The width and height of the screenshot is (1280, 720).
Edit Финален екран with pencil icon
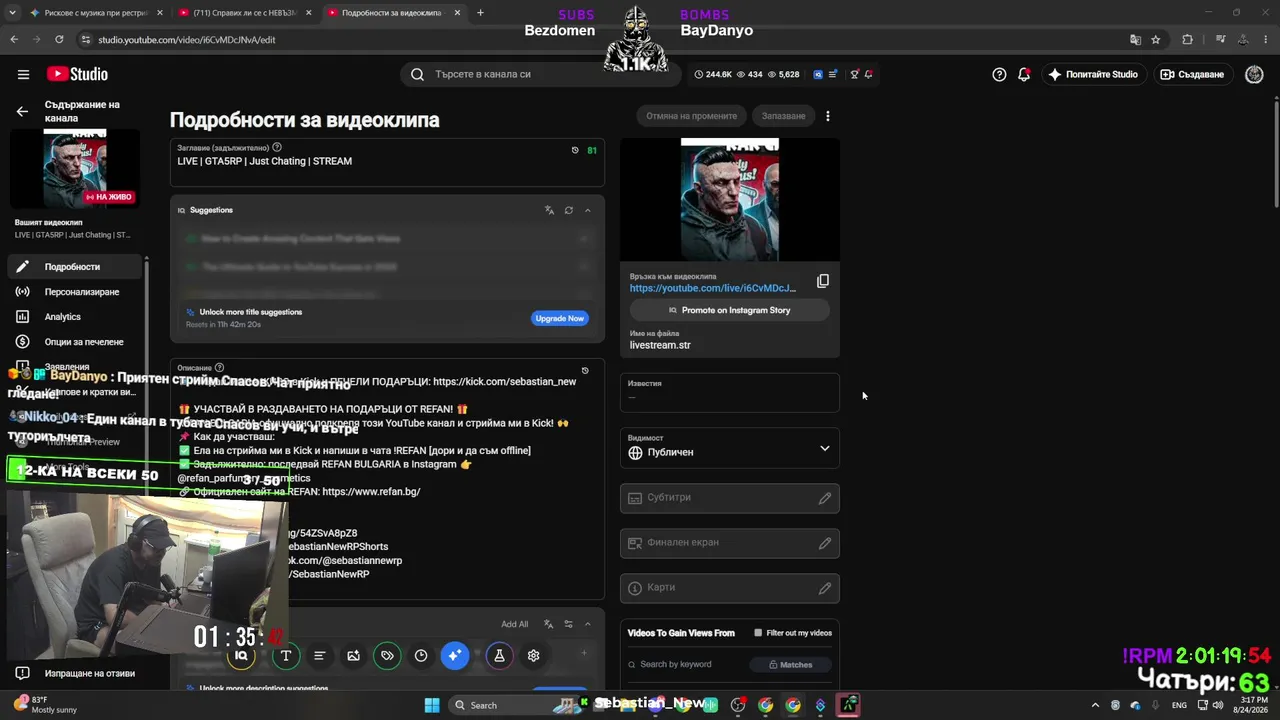[x=825, y=543]
